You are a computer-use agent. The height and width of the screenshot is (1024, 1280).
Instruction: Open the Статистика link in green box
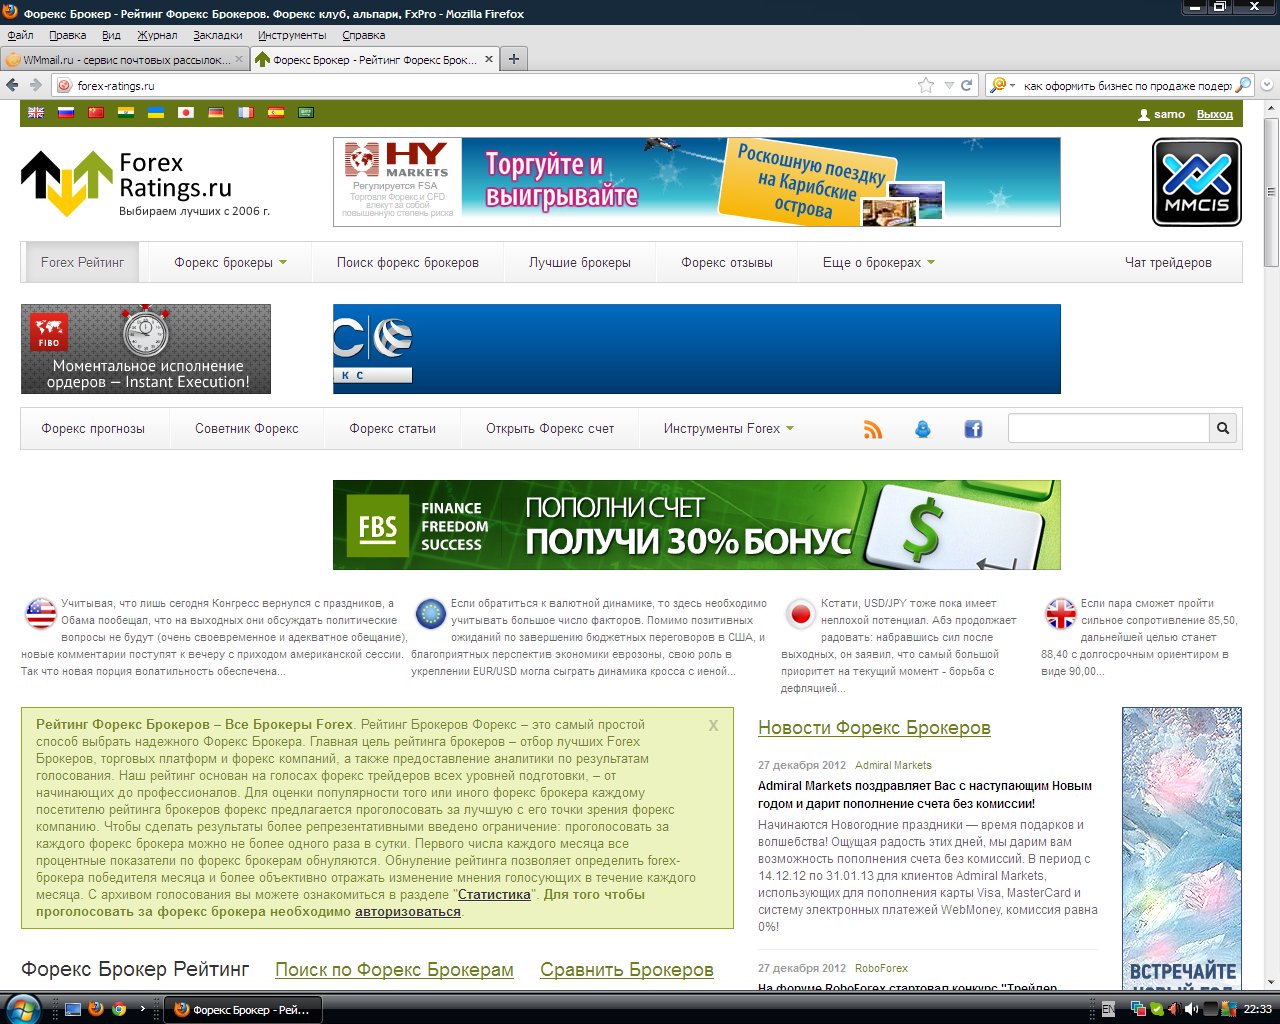494,894
